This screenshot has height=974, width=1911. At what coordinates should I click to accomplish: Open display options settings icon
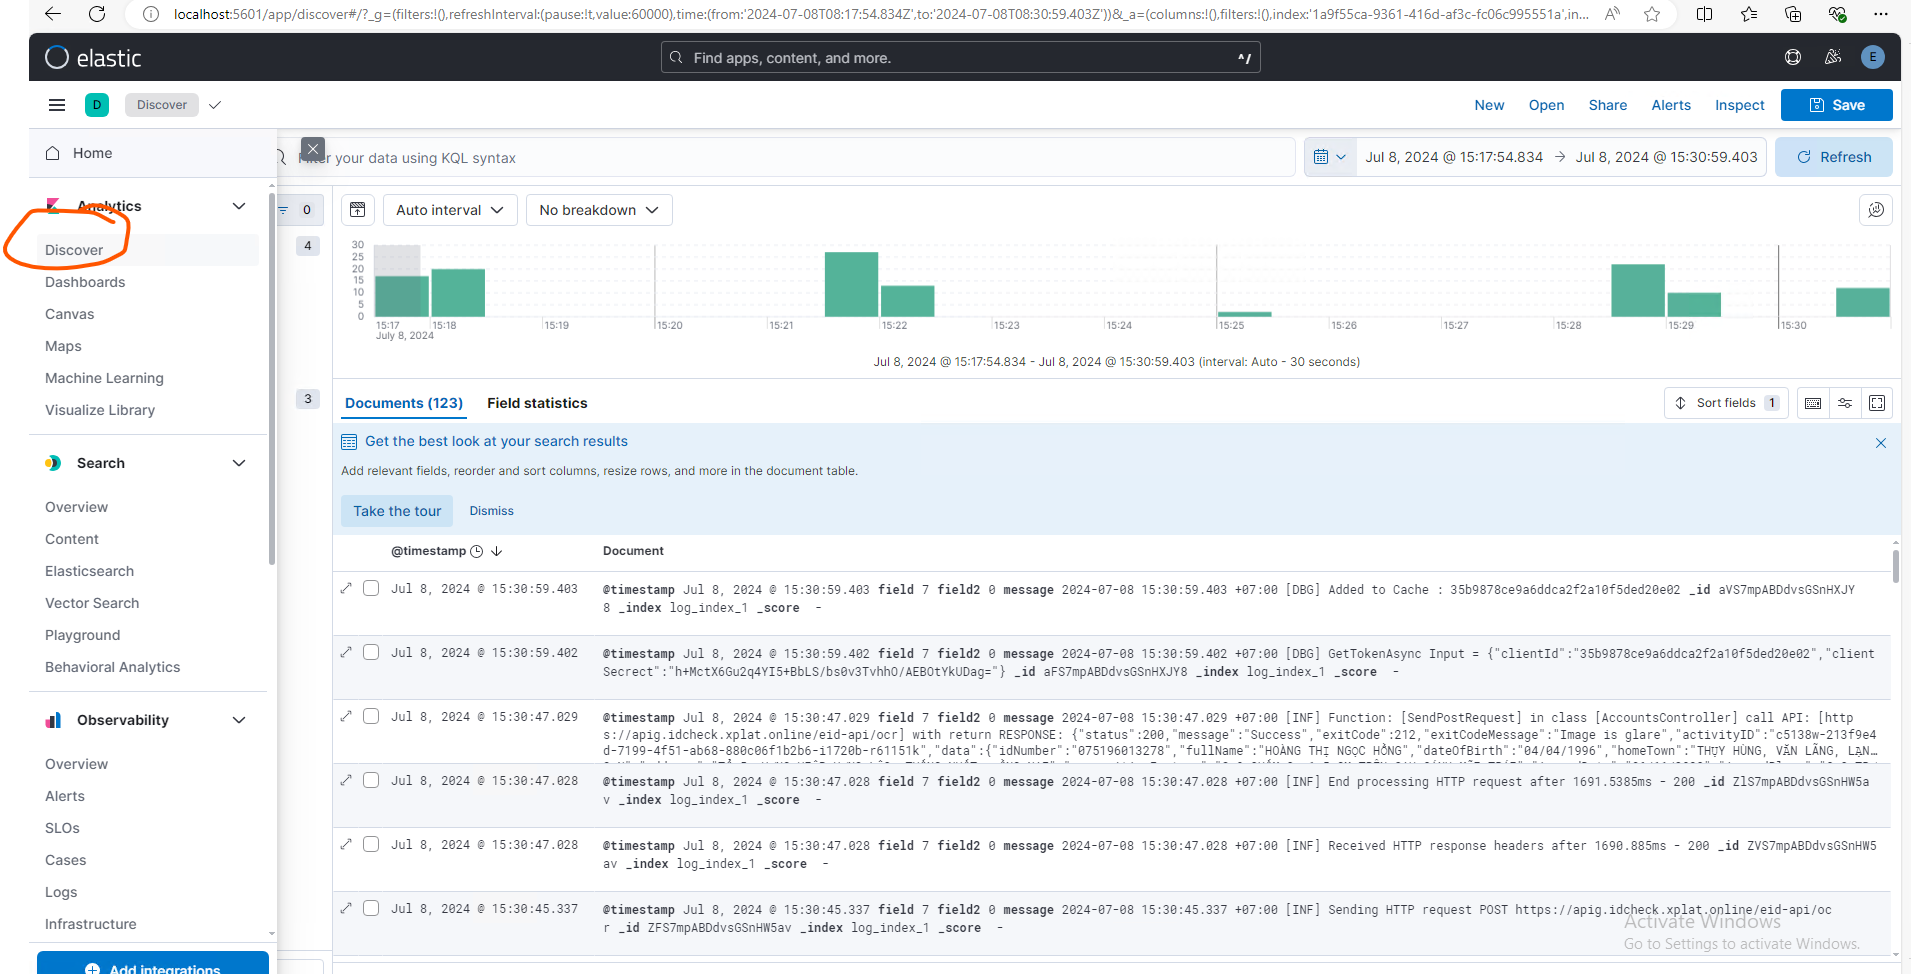1845,403
